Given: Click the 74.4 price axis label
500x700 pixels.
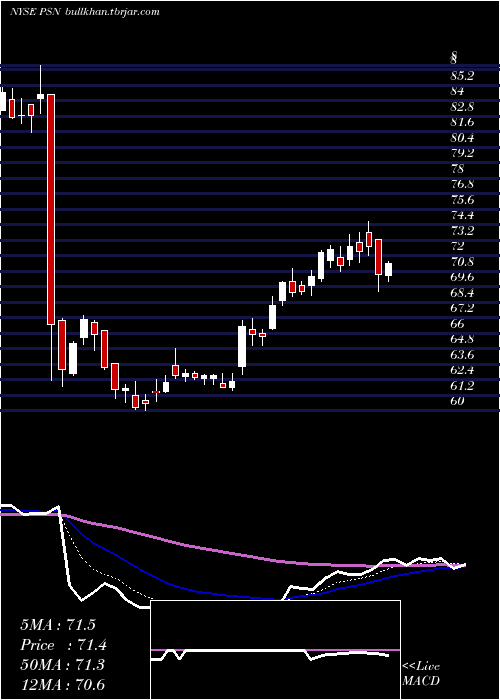Looking at the screenshot, I should 462,216.
